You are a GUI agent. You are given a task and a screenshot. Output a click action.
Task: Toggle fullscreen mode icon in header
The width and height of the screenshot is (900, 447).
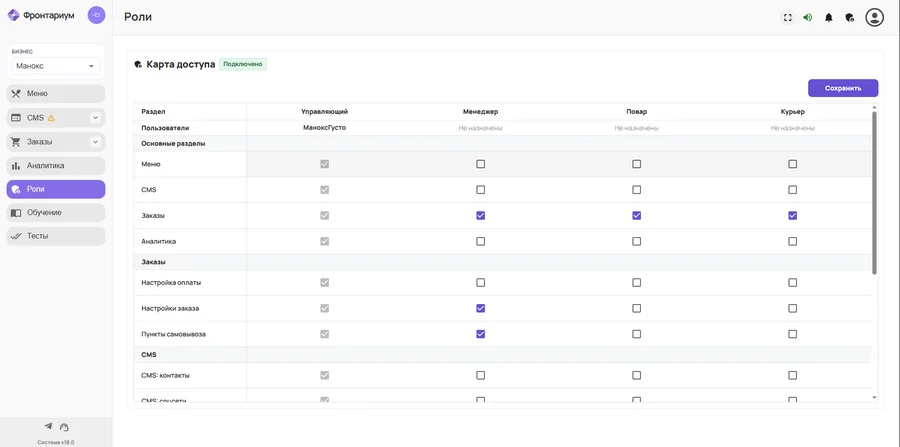point(788,17)
